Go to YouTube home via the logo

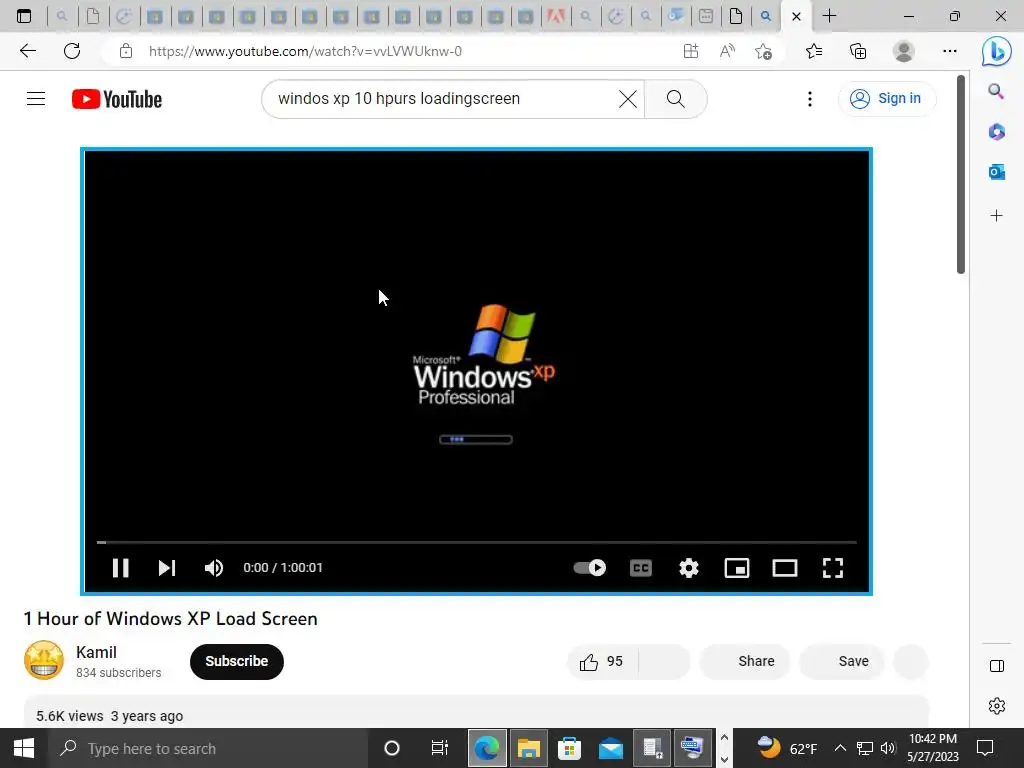click(x=117, y=99)
